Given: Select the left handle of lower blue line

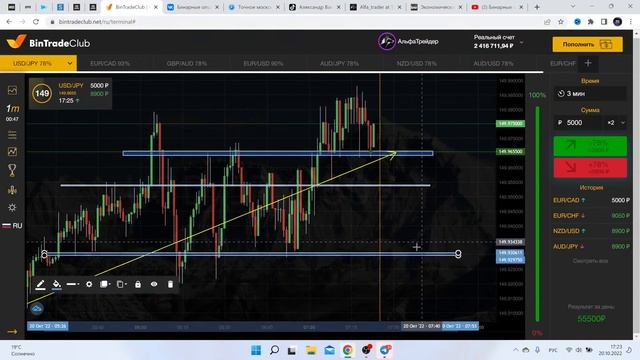Looking at the screenshot, I should (44, 254).
